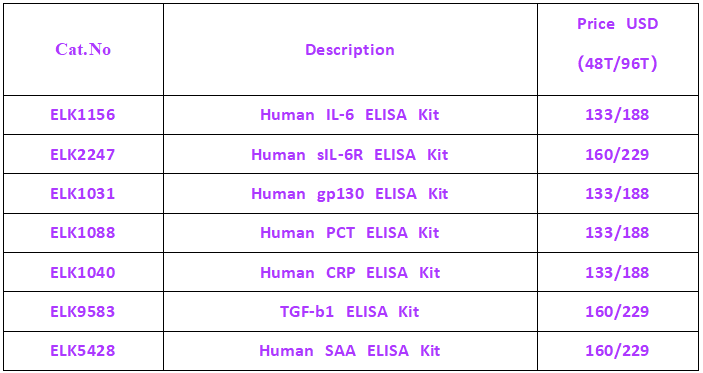Click Human IL-6 ELISA Kit description

pyautogui.click(x=350, y=115)
